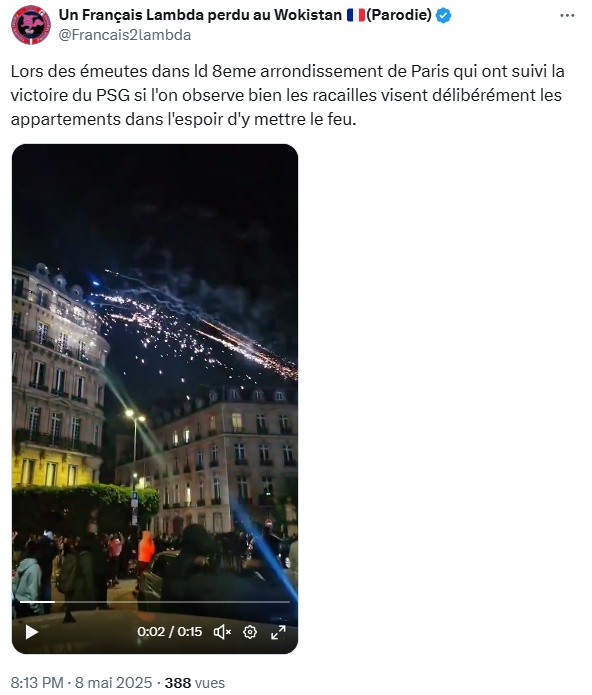This screenshot has height=695, width=592.
Task: Click the French flag emoji in name
Action: [x=356, y=16]
